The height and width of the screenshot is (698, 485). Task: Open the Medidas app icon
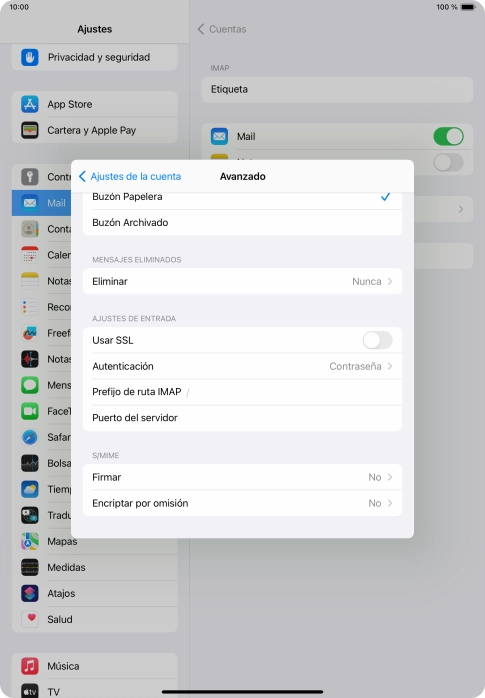(x=30, y=567)
